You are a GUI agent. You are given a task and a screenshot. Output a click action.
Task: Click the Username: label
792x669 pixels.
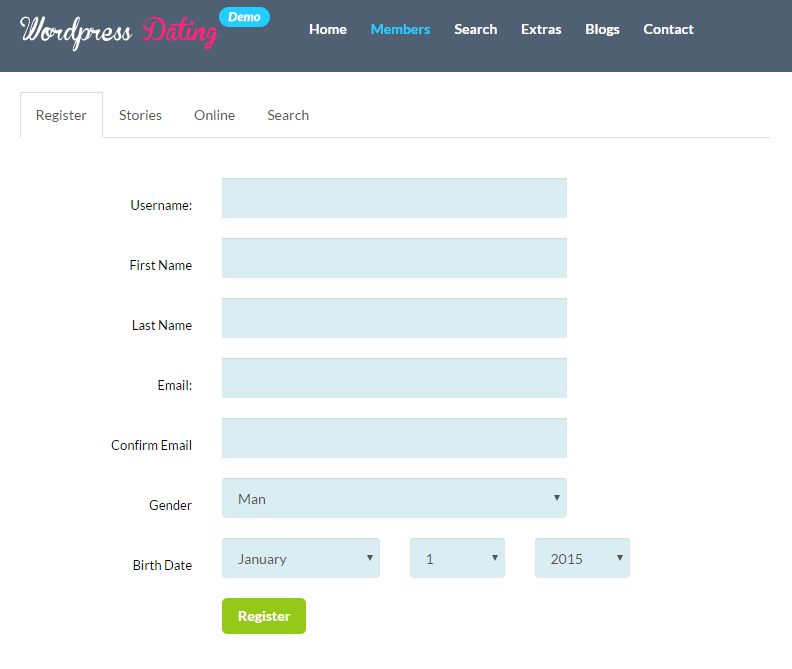pyautogui.click(x=161, y=205)
